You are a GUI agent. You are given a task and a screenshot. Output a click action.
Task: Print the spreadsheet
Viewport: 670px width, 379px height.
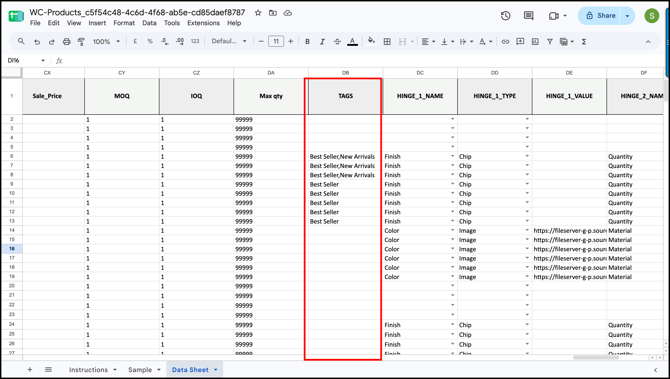click(67, 41)
